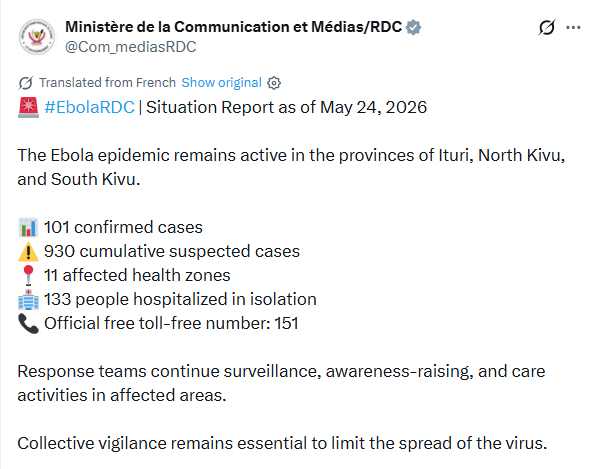The image size is (597, 469).
Task: Click the telephone emoji before toll-free number
Action: tap(29, 324)
